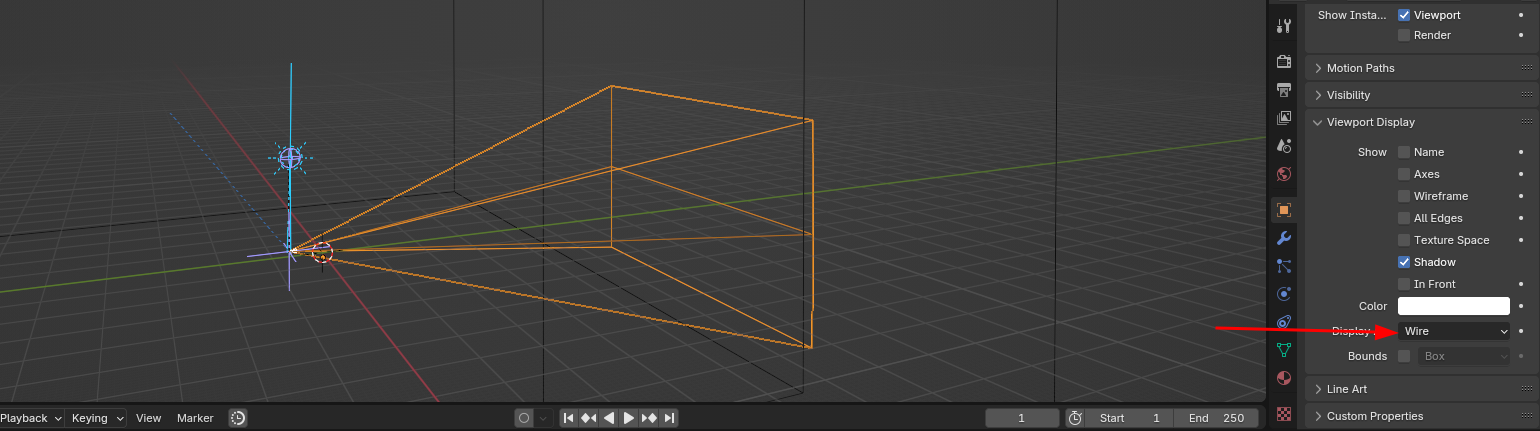Jump to previous keyframe
1540x431 pixels.
[589, 418]
